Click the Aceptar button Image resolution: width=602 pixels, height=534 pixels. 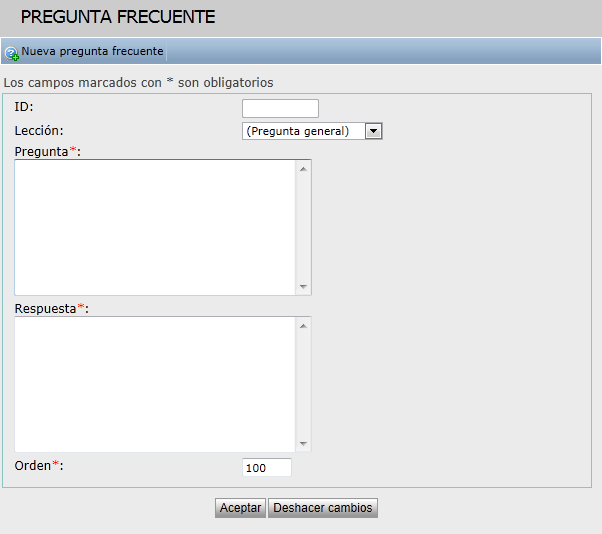(240, 508)
